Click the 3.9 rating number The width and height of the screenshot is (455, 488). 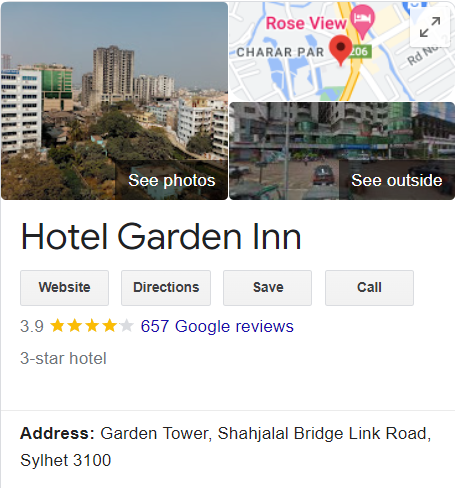click(x=32, y=326)
